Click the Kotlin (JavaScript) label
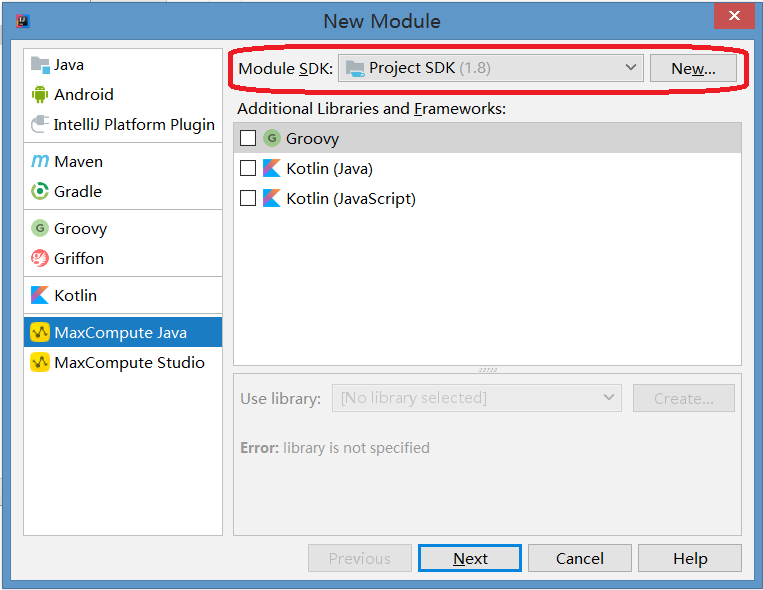Screen dimensions: 763x590 pos(351,199)
